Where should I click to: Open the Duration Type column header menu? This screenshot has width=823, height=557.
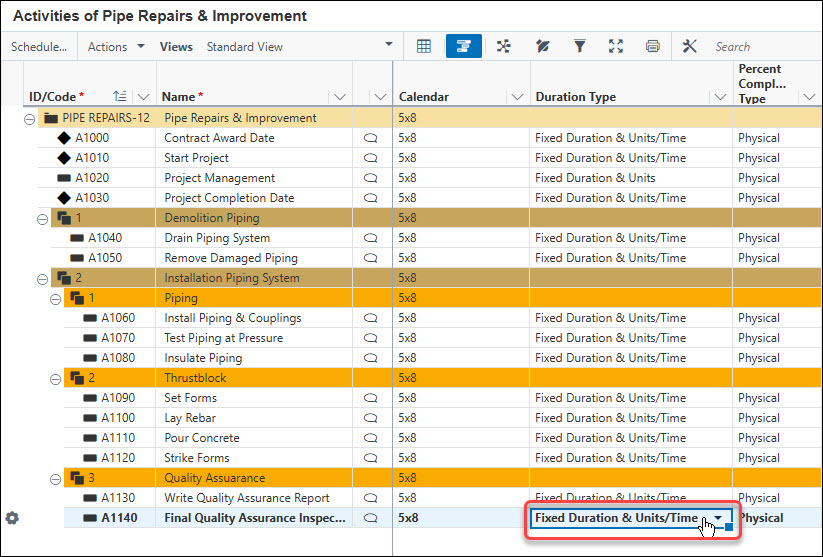tap(720, 97)
